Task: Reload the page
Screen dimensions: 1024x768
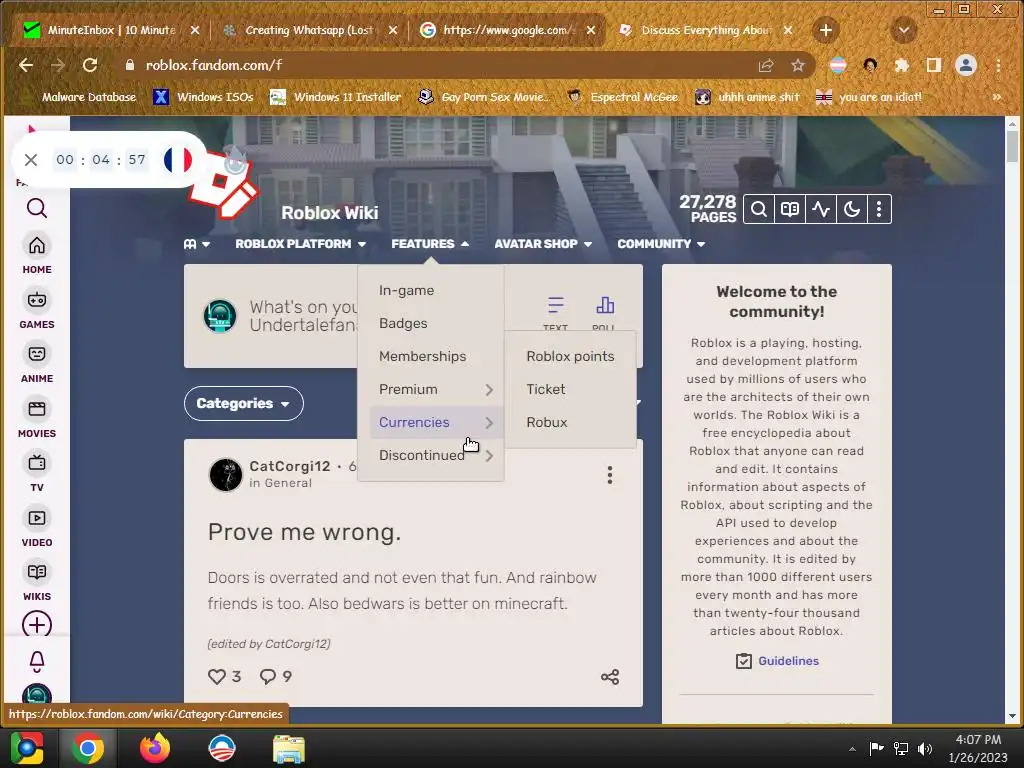Action: (90, 65)
